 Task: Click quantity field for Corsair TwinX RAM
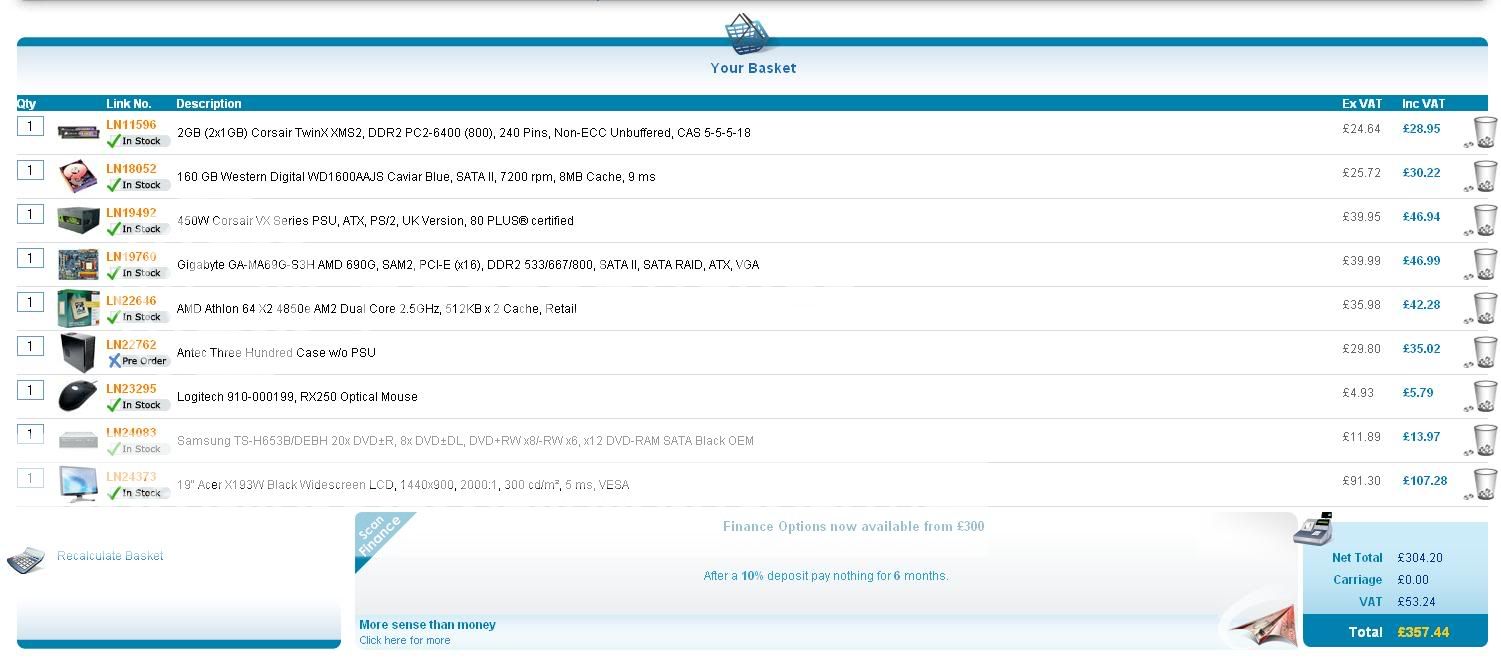click(30, 126)
